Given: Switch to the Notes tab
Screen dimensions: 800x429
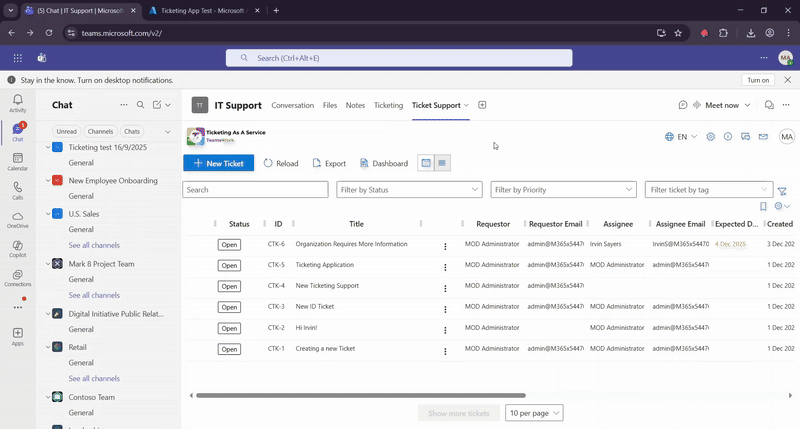Looking at the screenshot, I should click(355, 105).
